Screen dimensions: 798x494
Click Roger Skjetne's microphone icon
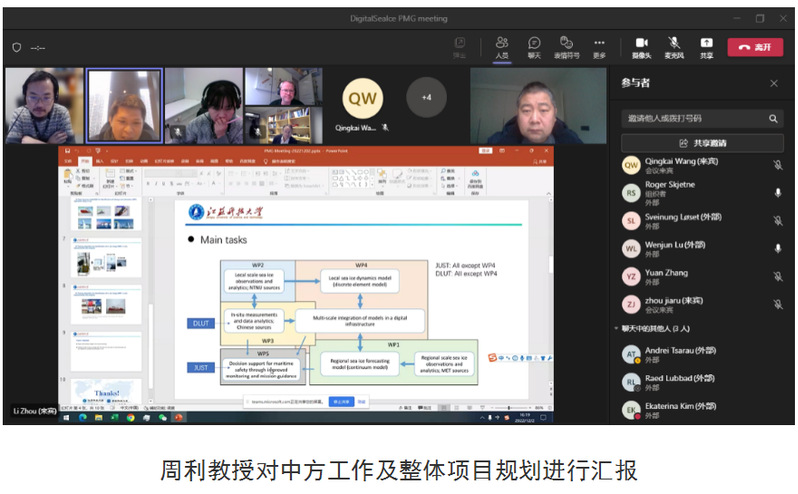coord(777,192)
